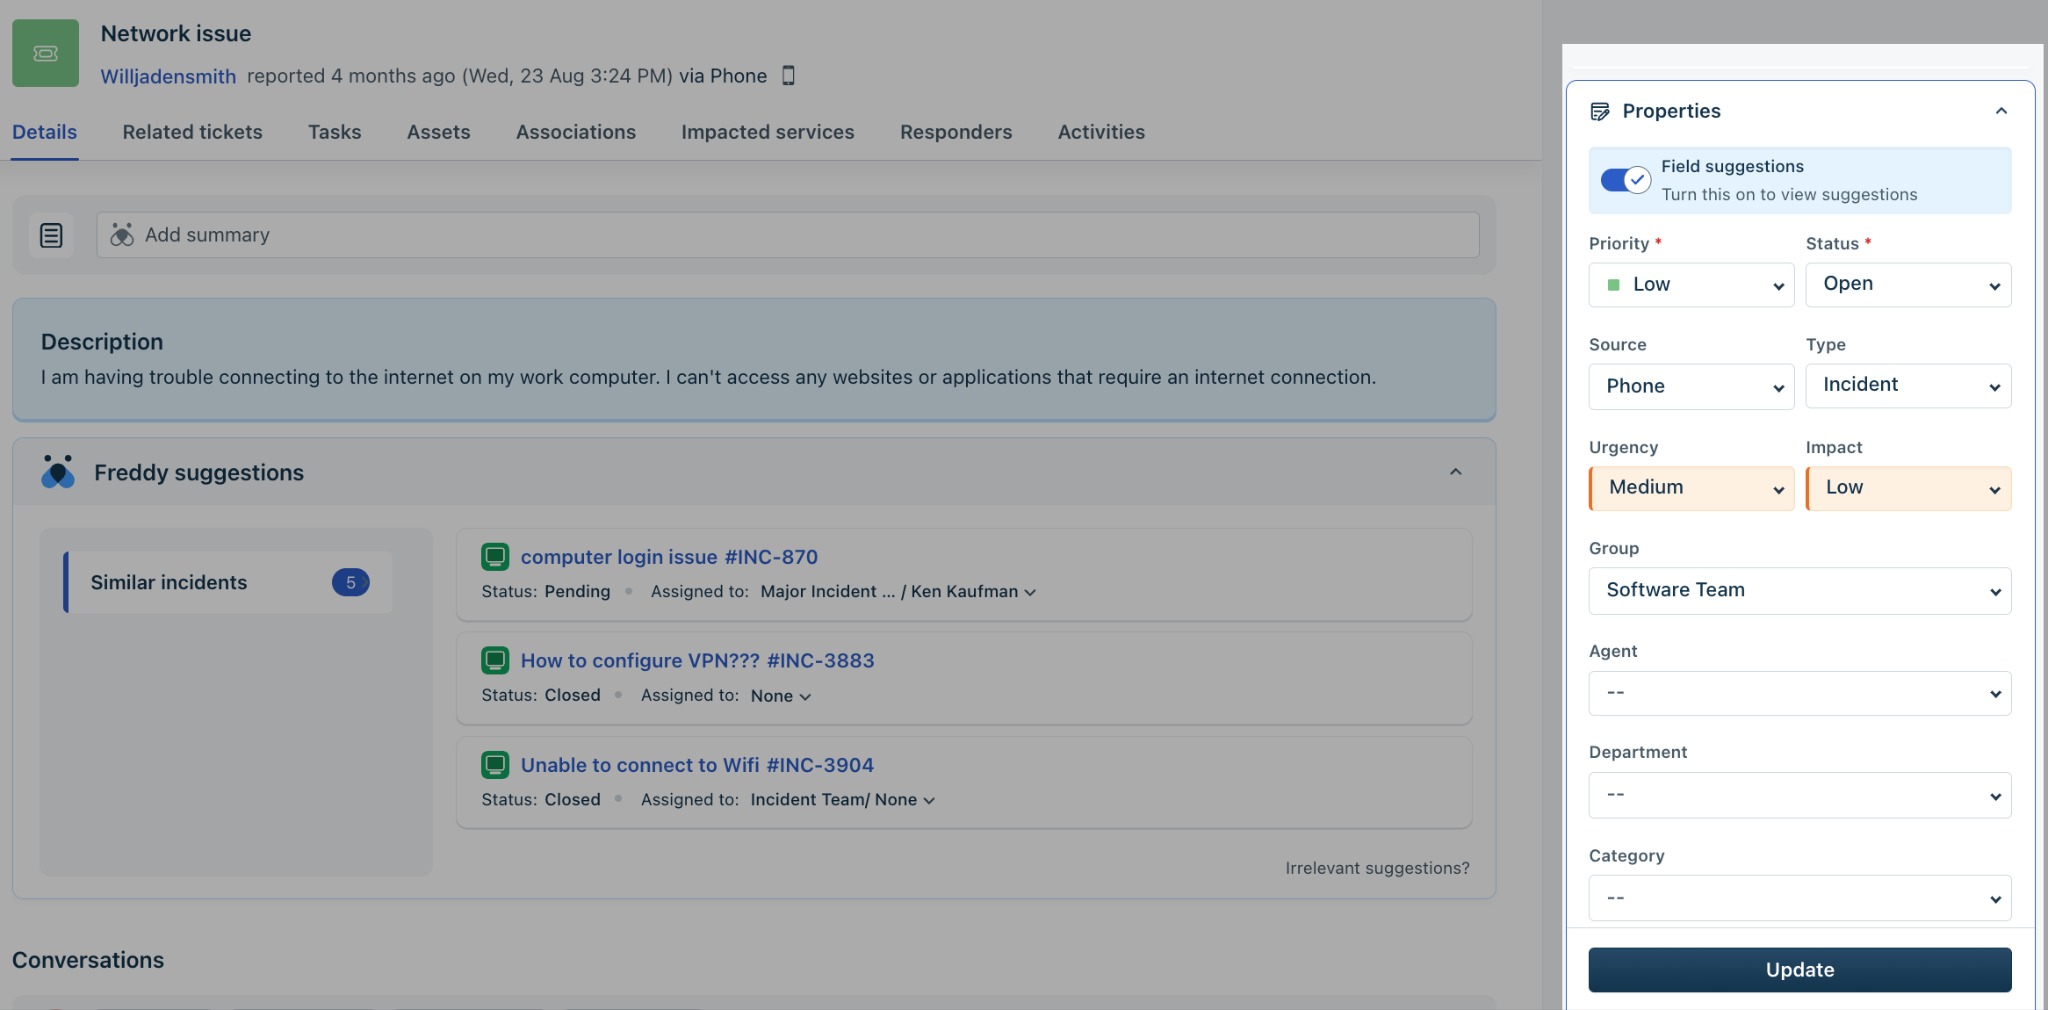Click the Properties panel header icon

click(x=1600, y=111)
